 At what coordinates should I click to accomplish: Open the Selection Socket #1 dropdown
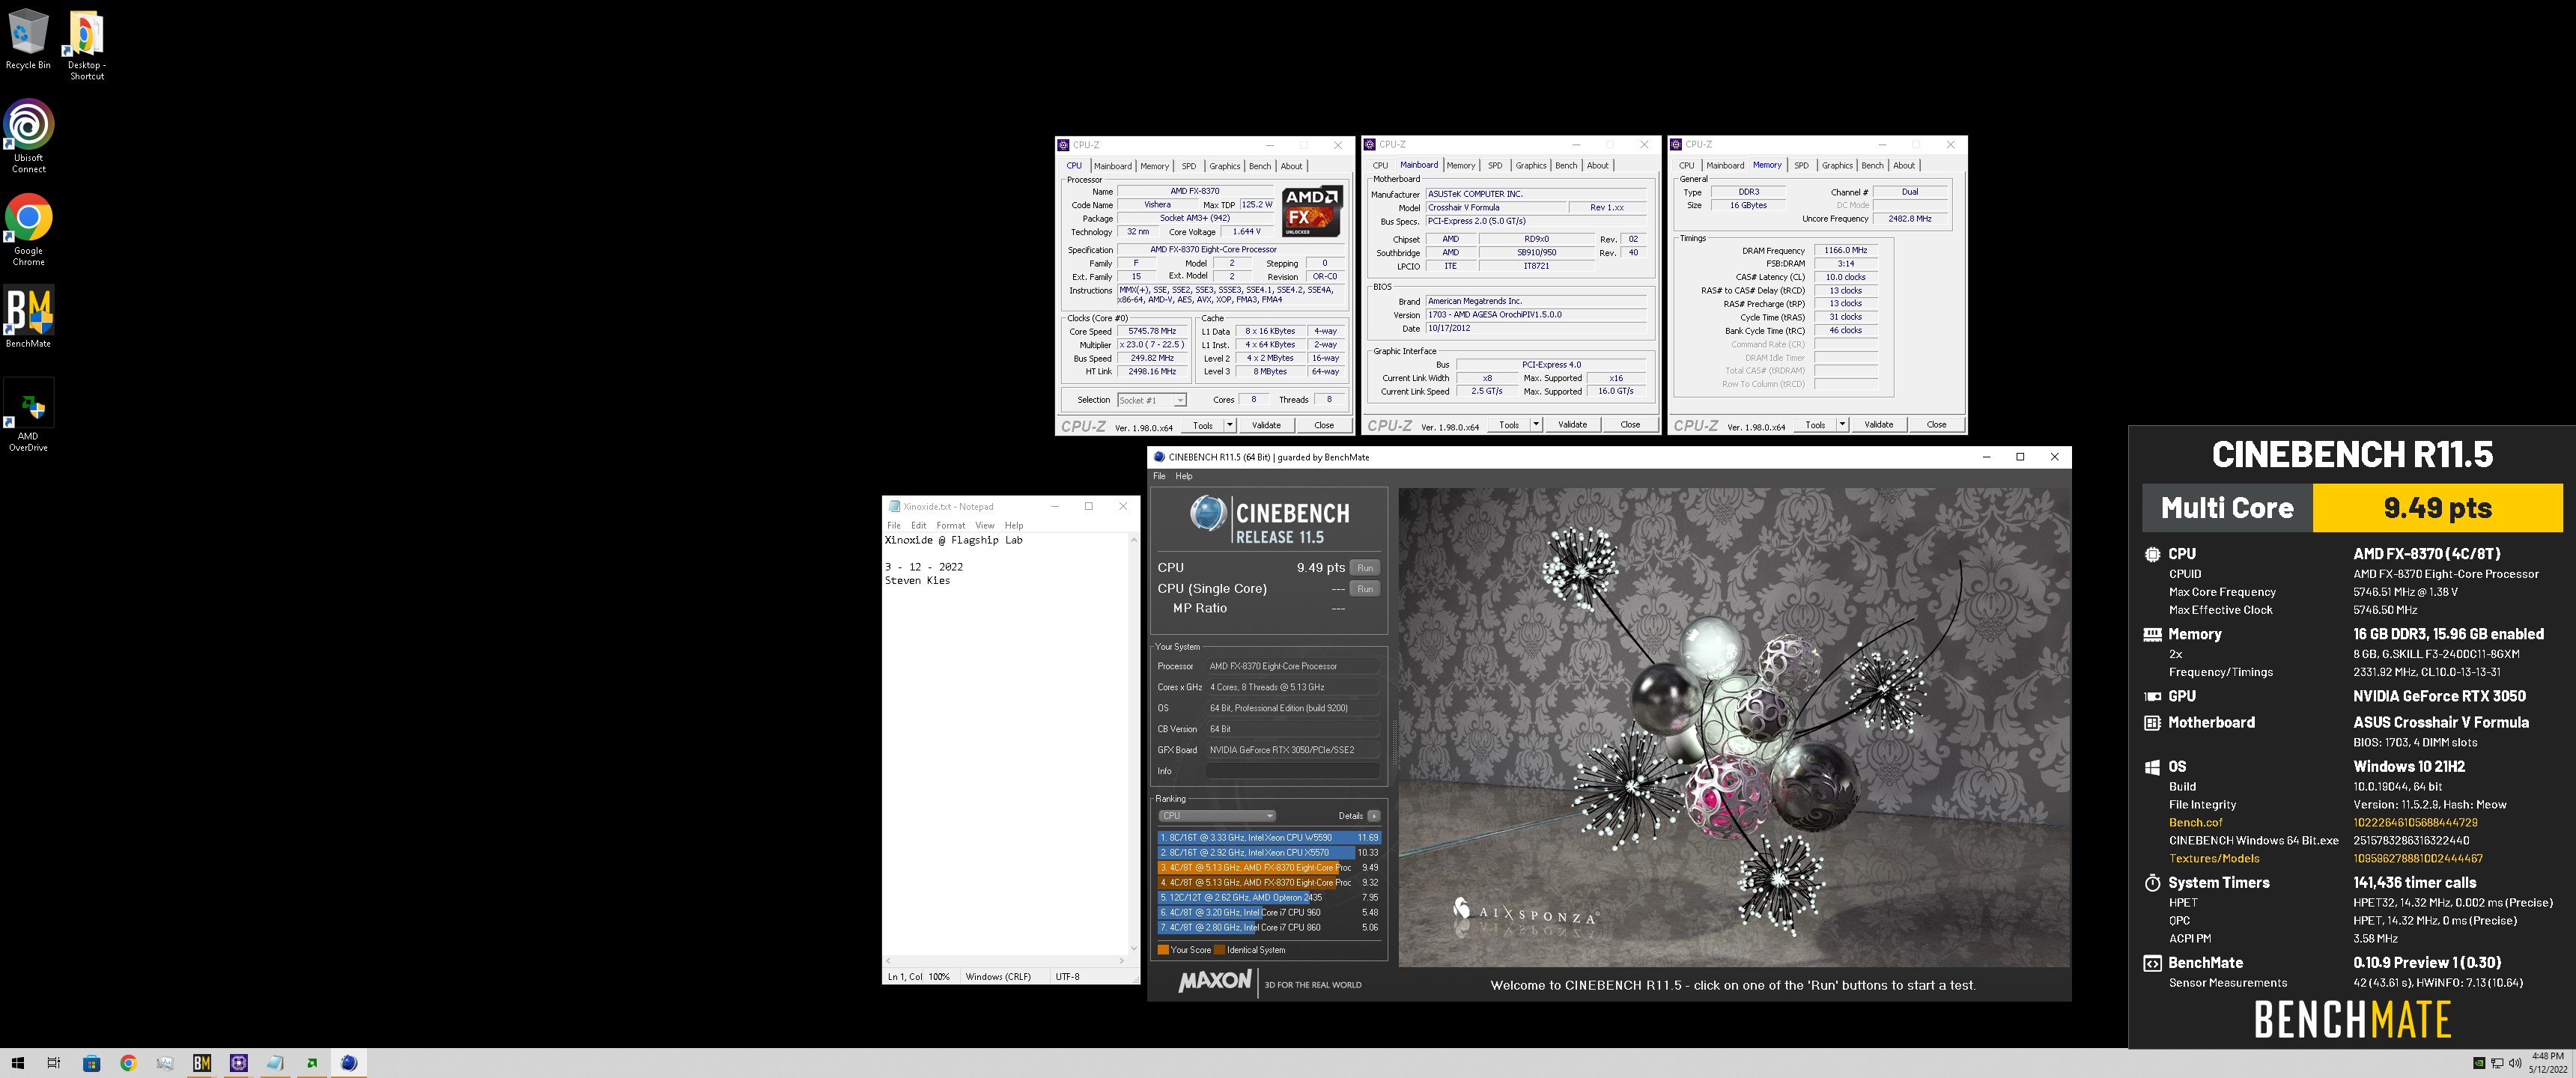(1152, 400)
